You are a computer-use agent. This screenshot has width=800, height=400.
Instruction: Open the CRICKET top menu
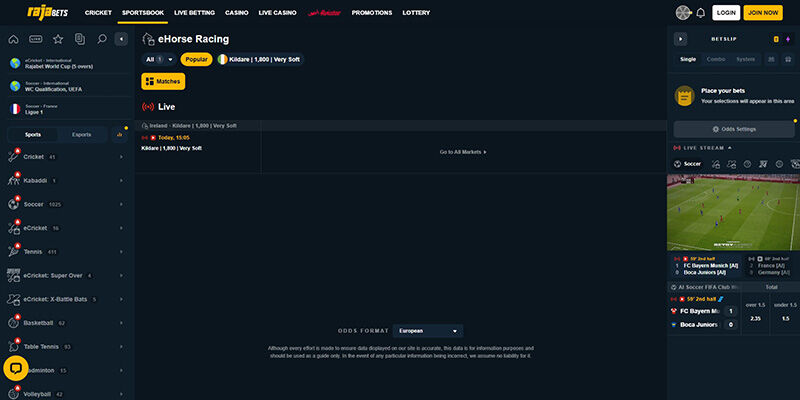click(x=98, y=13)
